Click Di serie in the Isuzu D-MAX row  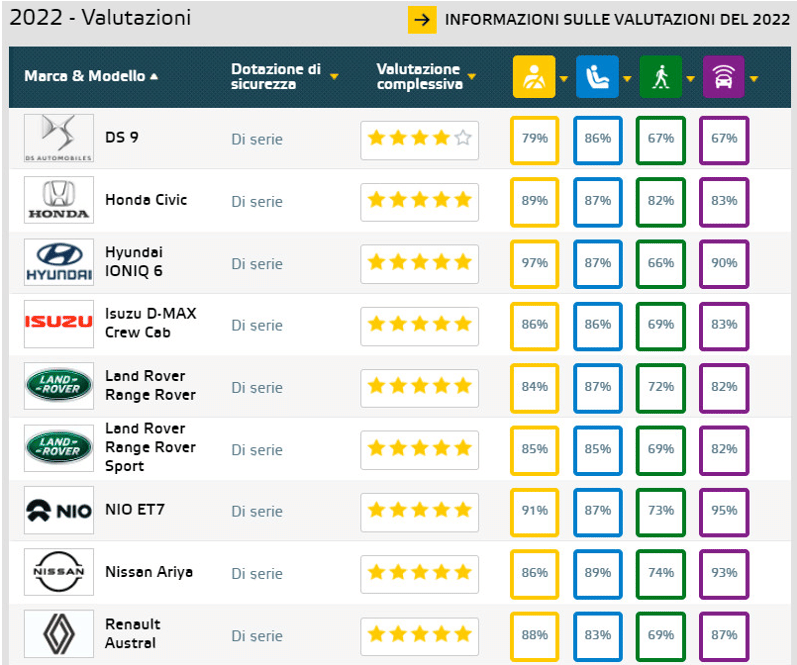pyautogui.click(x=257, y=325)
